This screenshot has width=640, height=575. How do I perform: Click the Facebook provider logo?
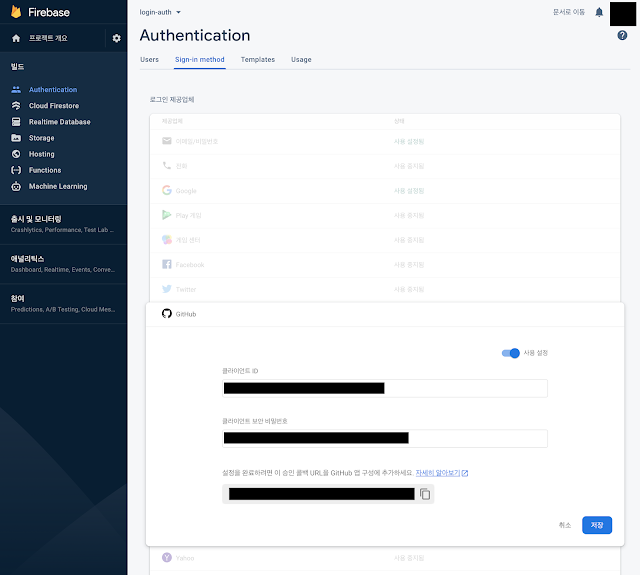pos(167,264)
